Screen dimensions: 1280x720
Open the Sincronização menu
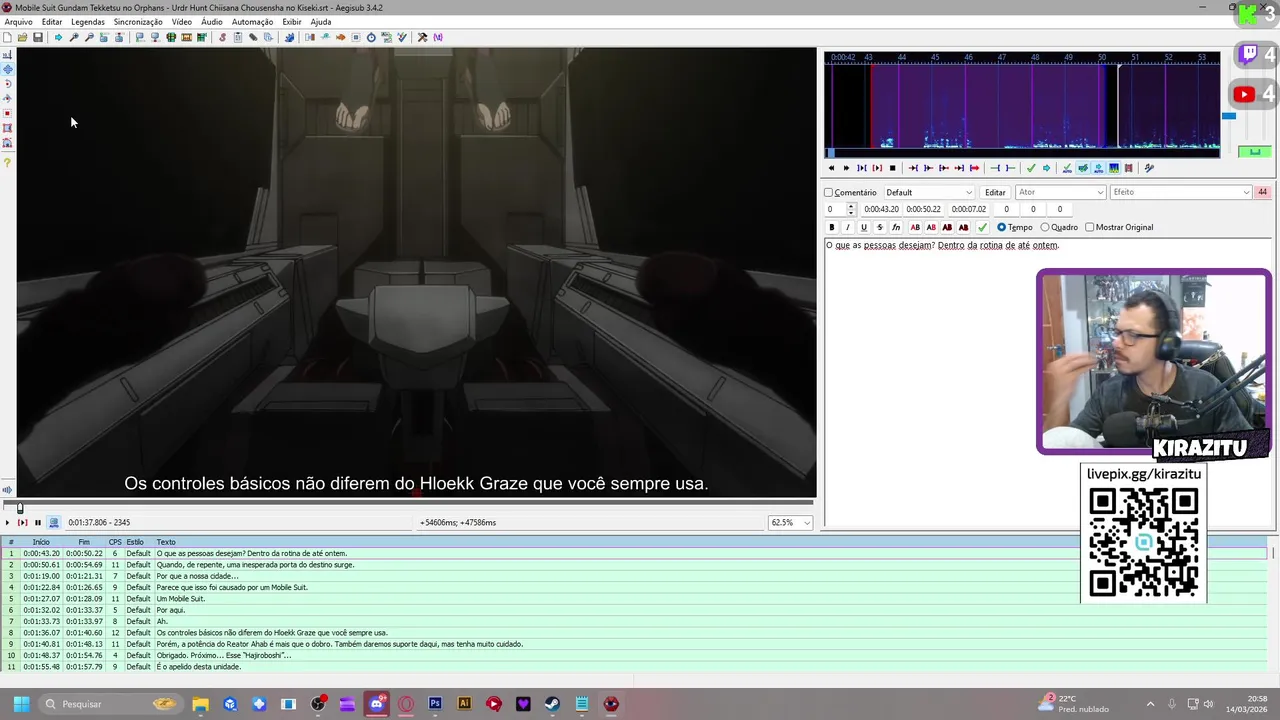point(138,22)
